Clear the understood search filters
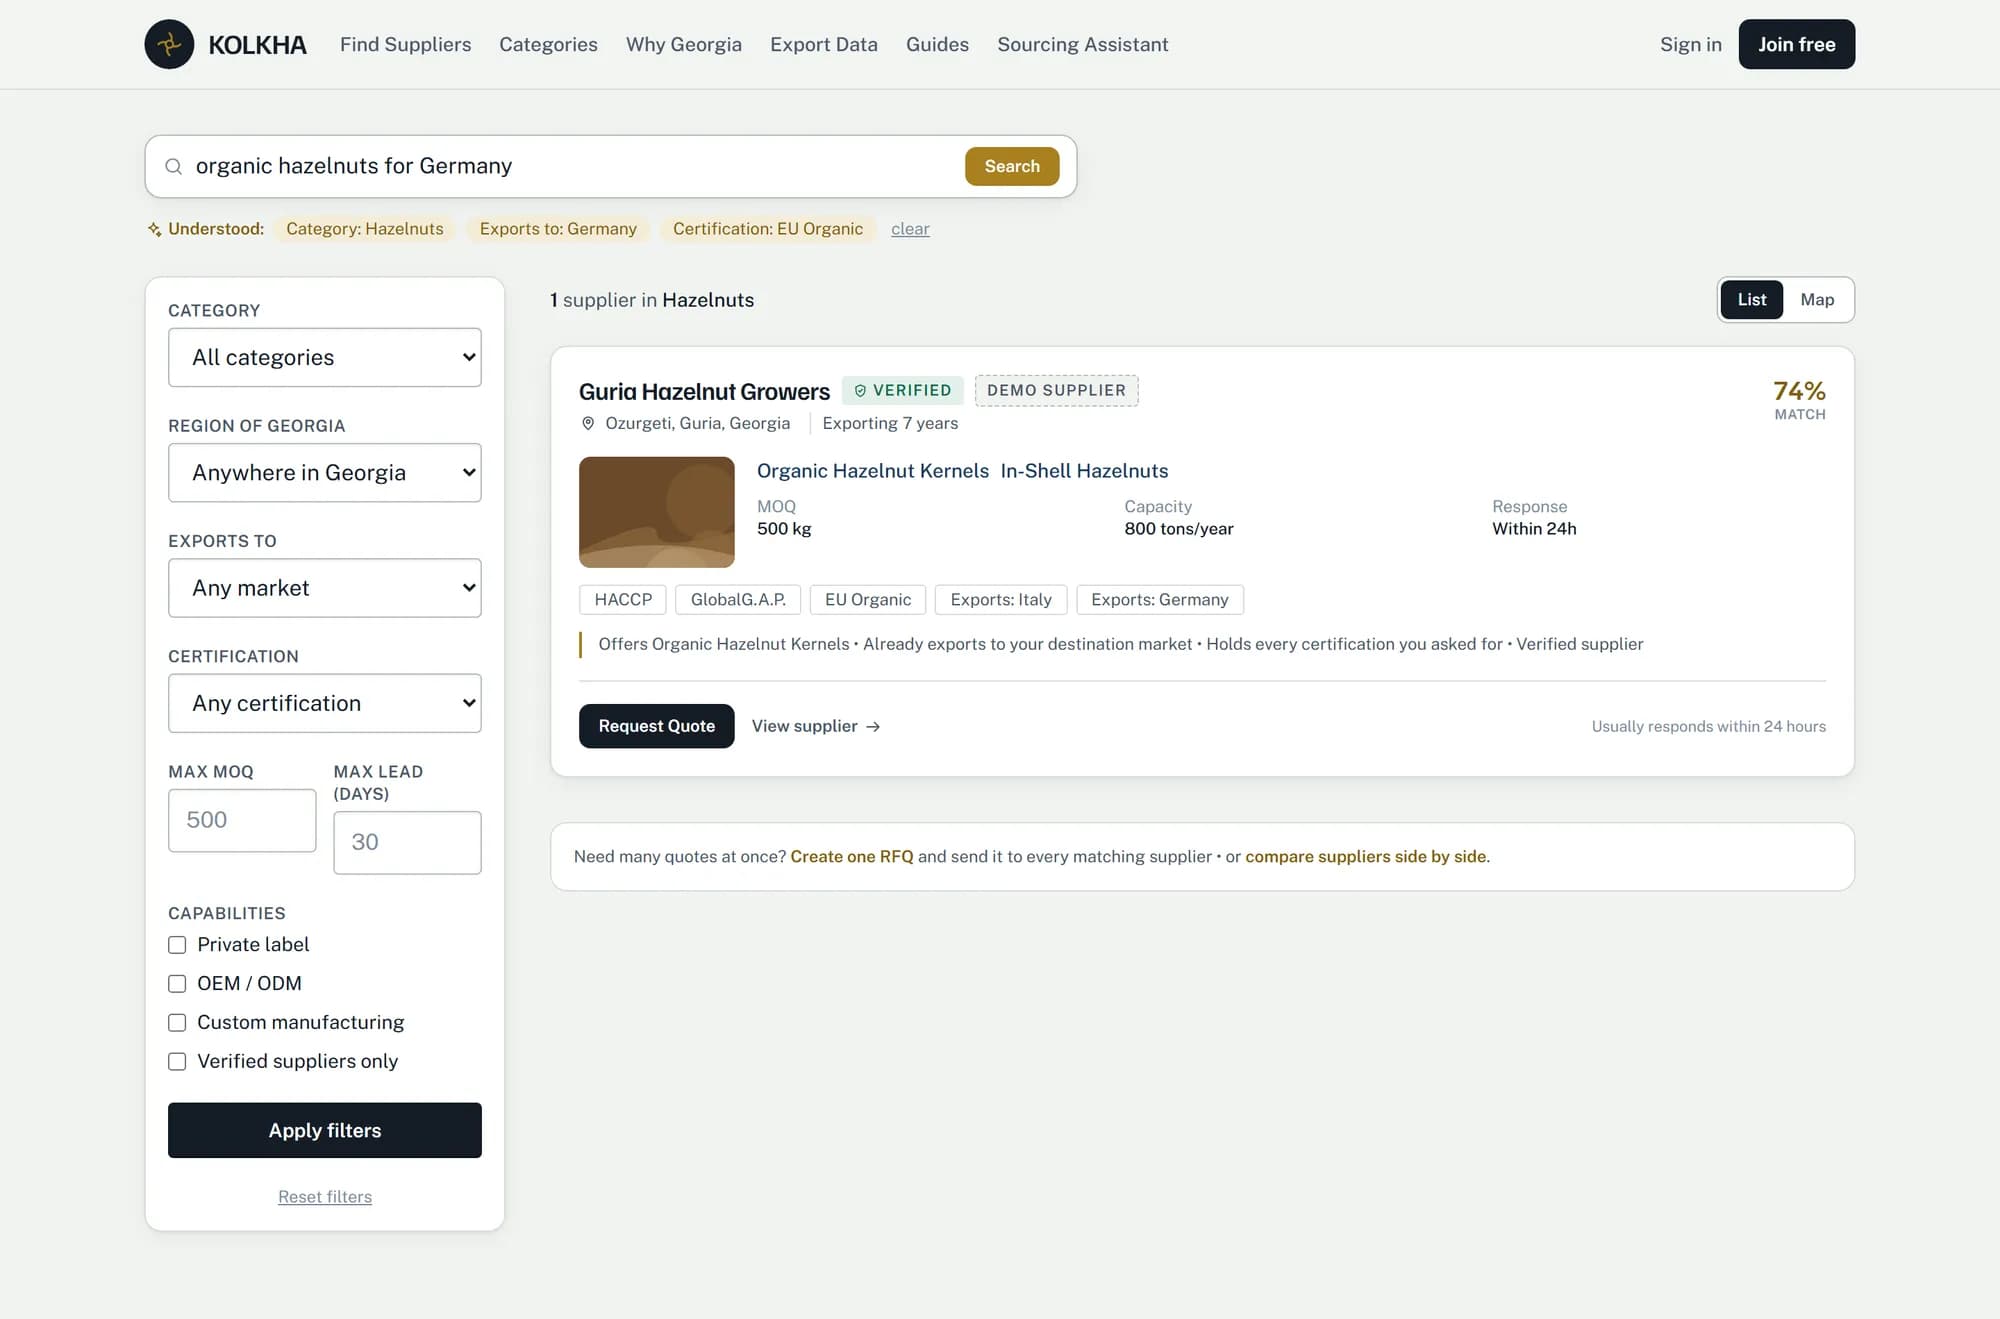2000x1319 pixels. 910,229
